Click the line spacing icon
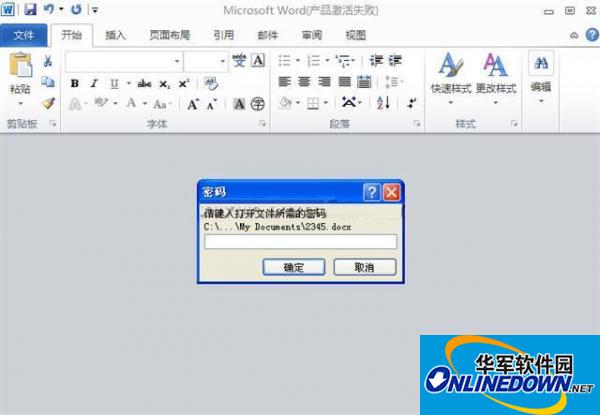The height and width of the screenshot is (415, 600). [x=392, y=82]
